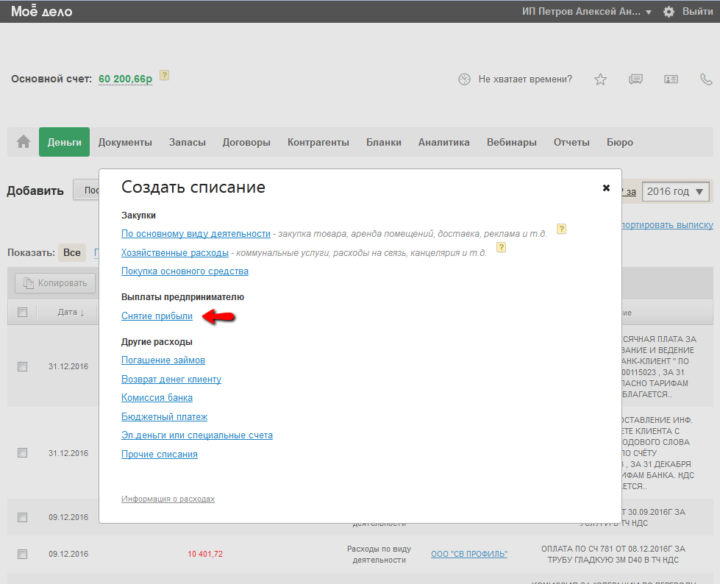The image size is (720, 584).
Task: Click 'Хозяйственные расходы' link
Action: click(174, 253)
